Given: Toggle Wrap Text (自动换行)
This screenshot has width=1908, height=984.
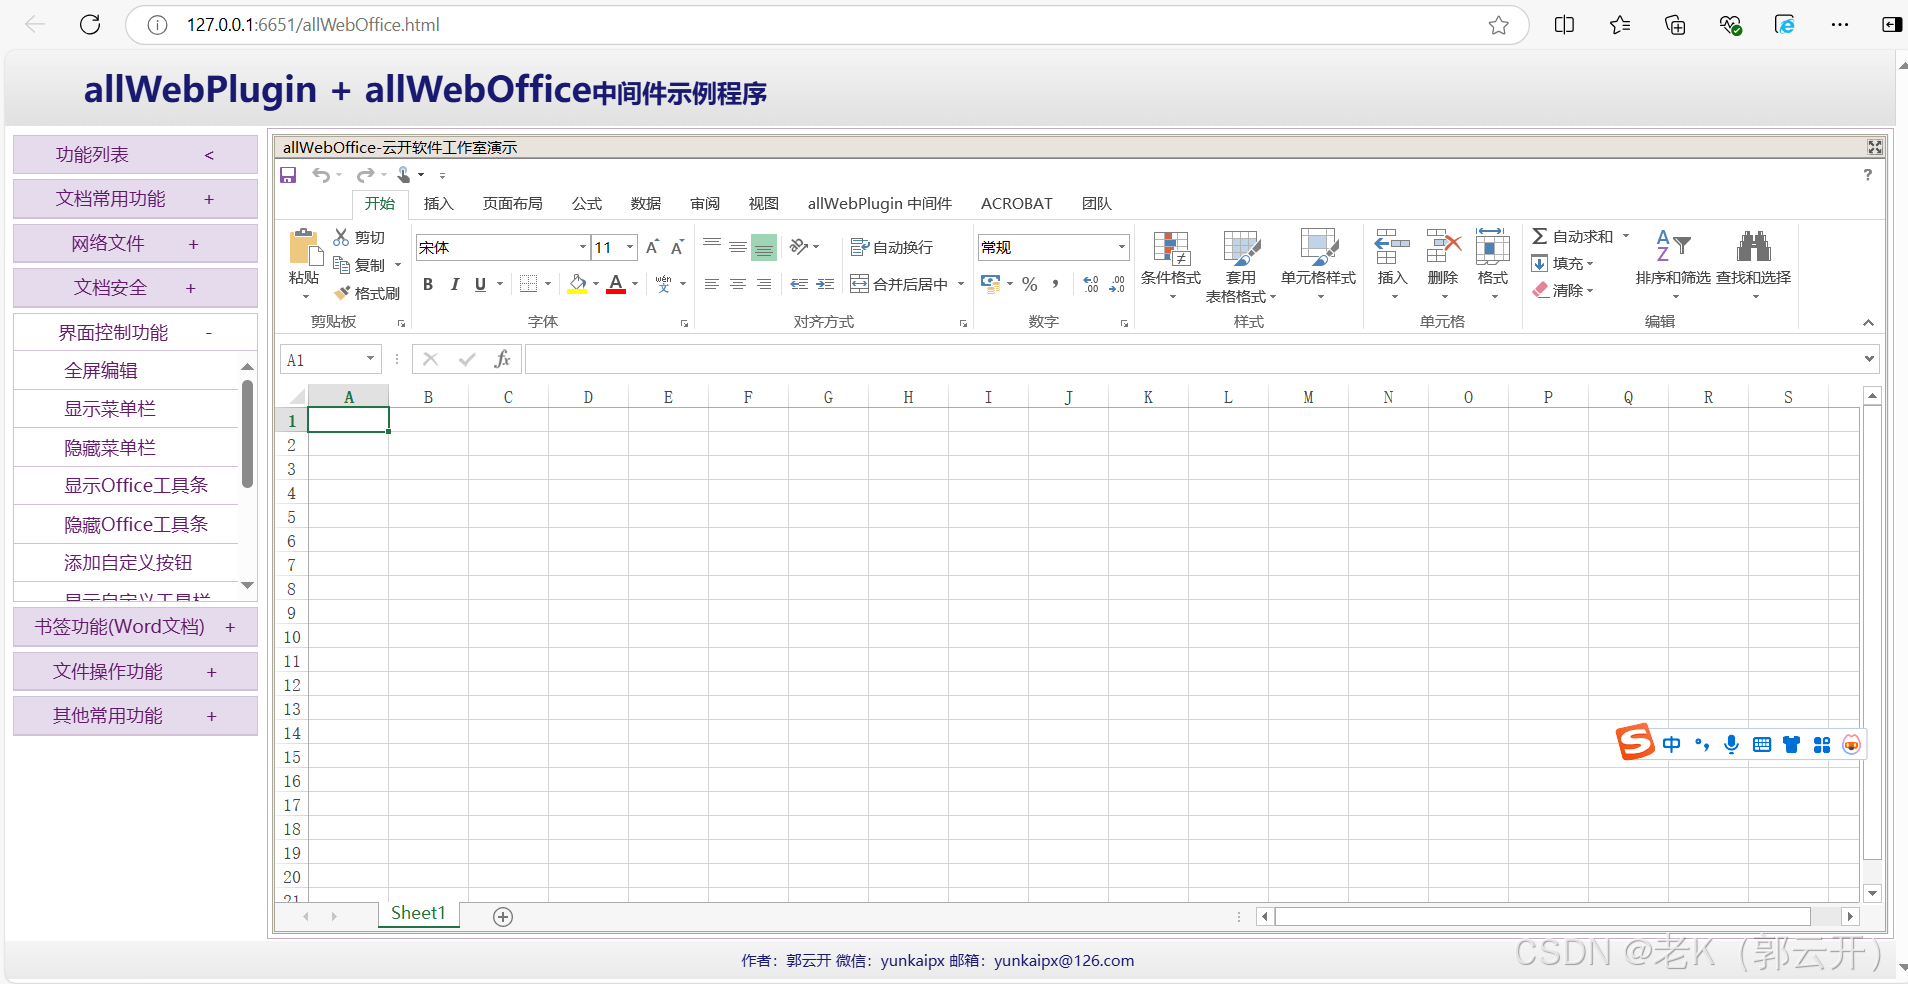Looking at the screenshot, I should pyautogui.click(x=892, y=247).
